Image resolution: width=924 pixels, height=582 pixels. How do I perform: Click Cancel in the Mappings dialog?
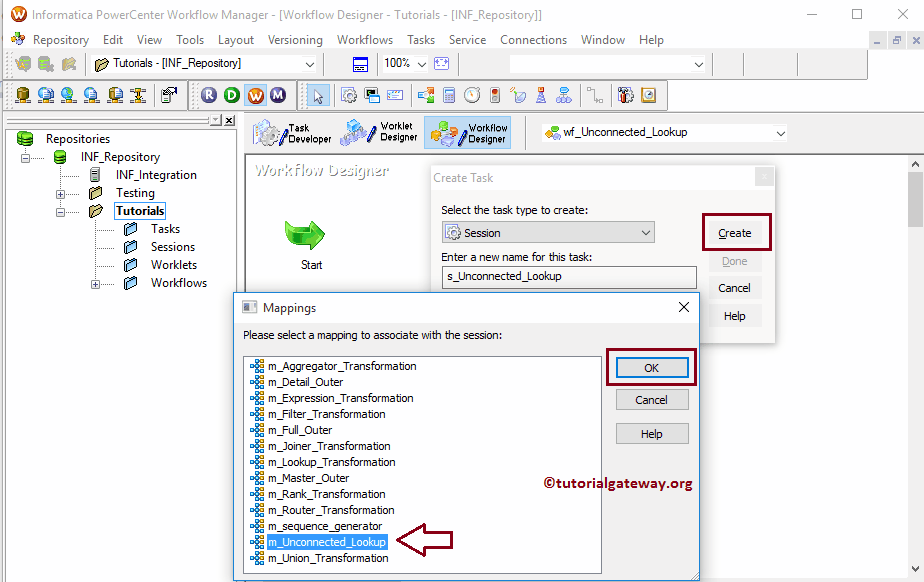coord(652,400)
